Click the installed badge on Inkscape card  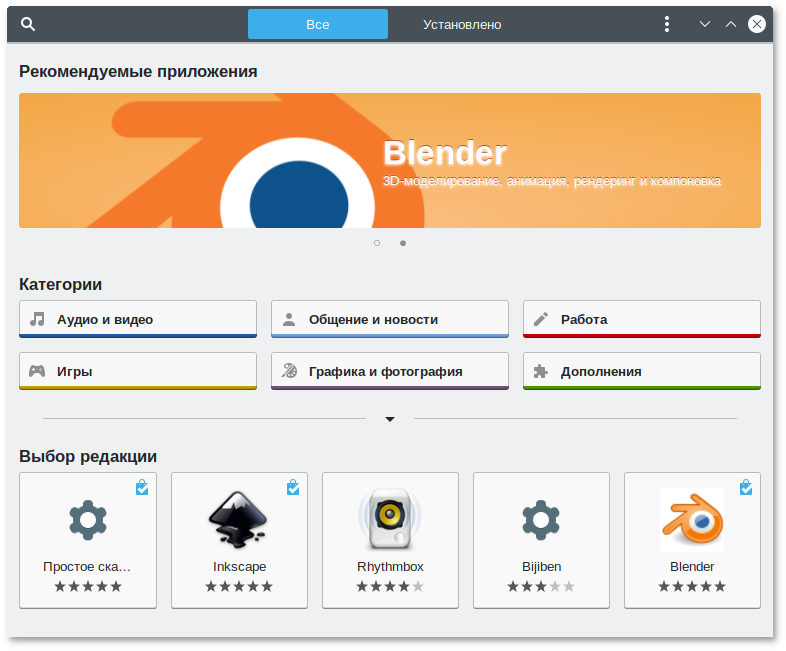coord(293,487)
